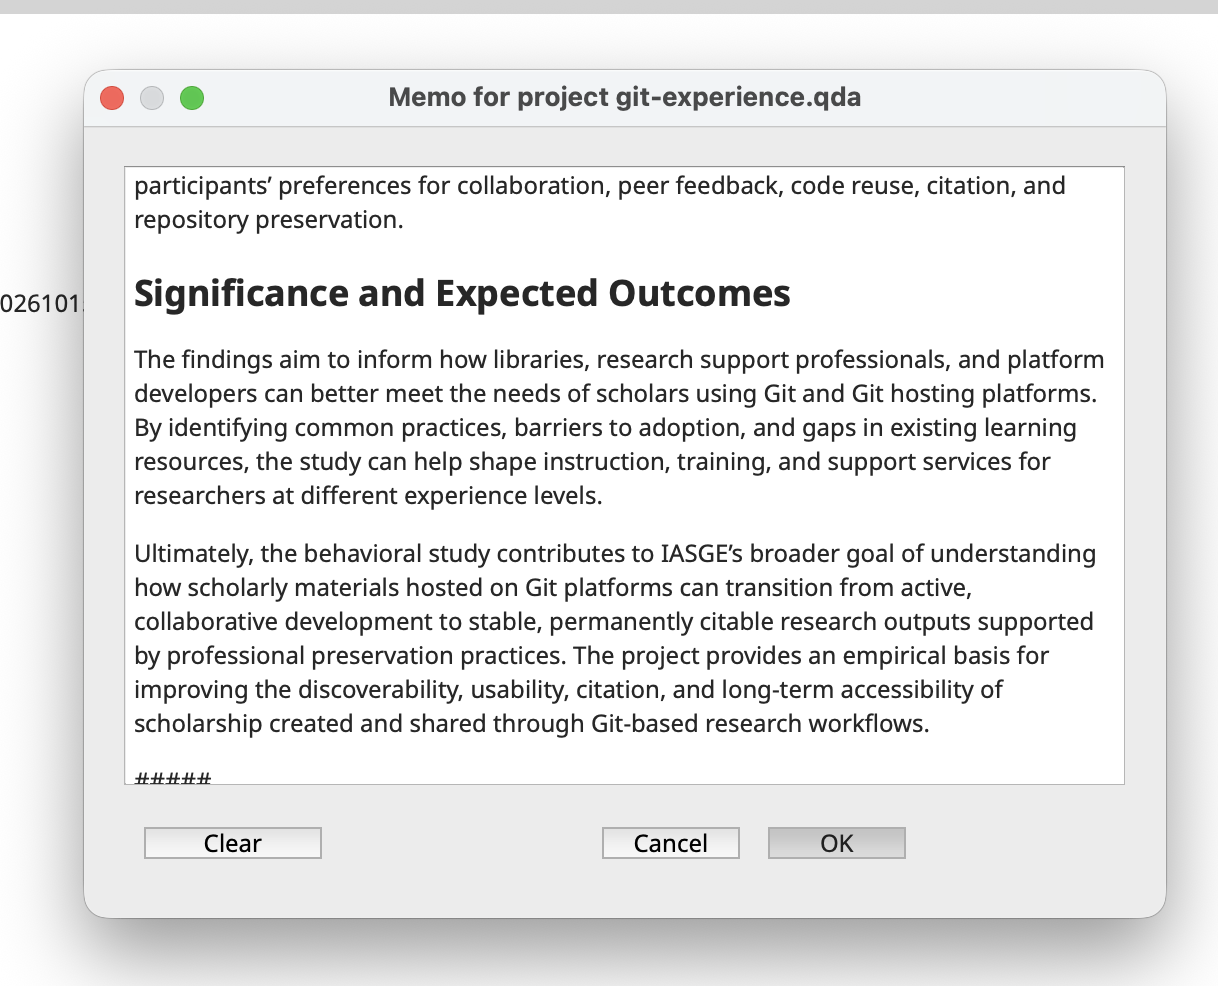Click the 'Significance and Expected Outcomes' heading
This screenshot has height=986, width=1218.
[462, 293]
